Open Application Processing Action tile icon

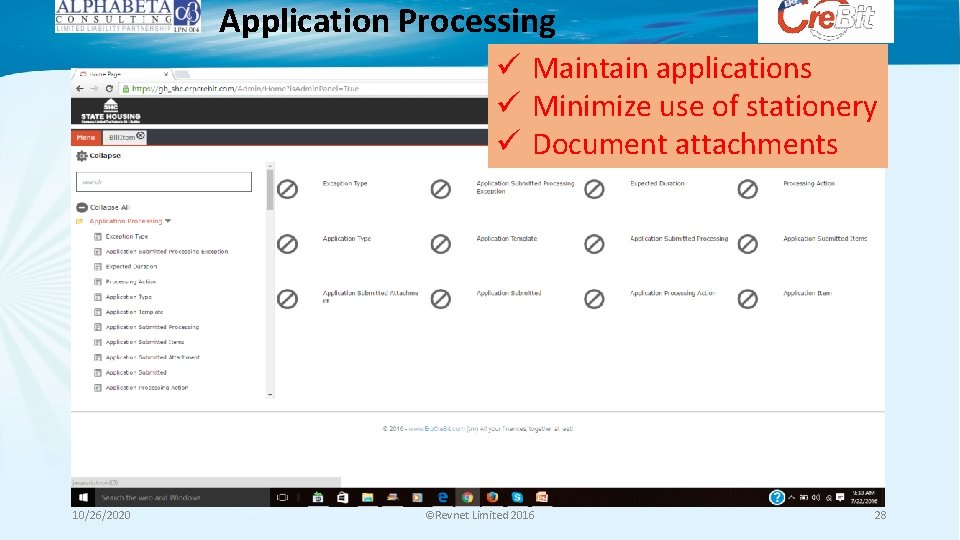[594, 299]
